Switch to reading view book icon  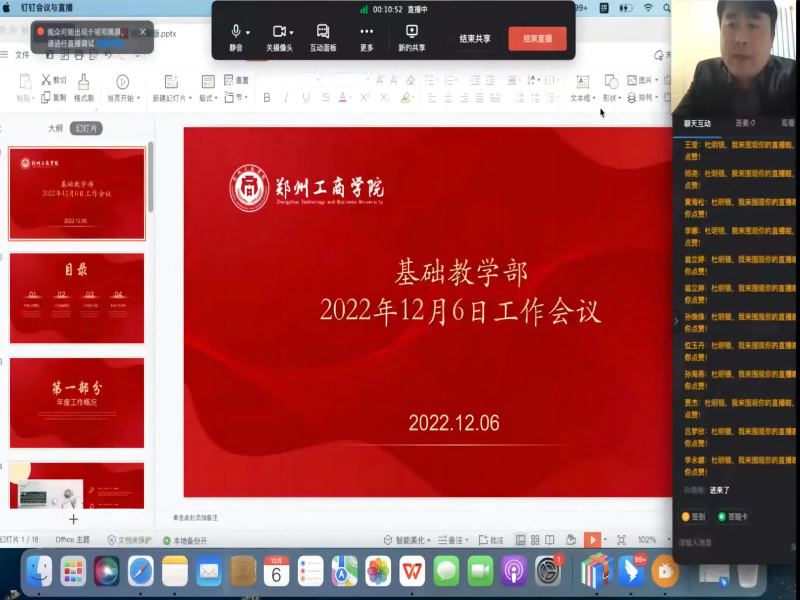(549, 540)
